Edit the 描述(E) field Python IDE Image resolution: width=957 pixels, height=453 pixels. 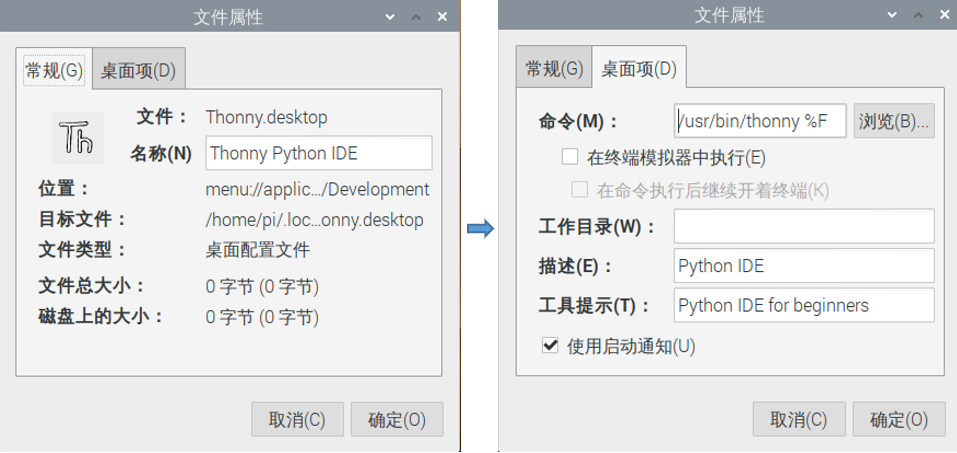tap(804, 266)
